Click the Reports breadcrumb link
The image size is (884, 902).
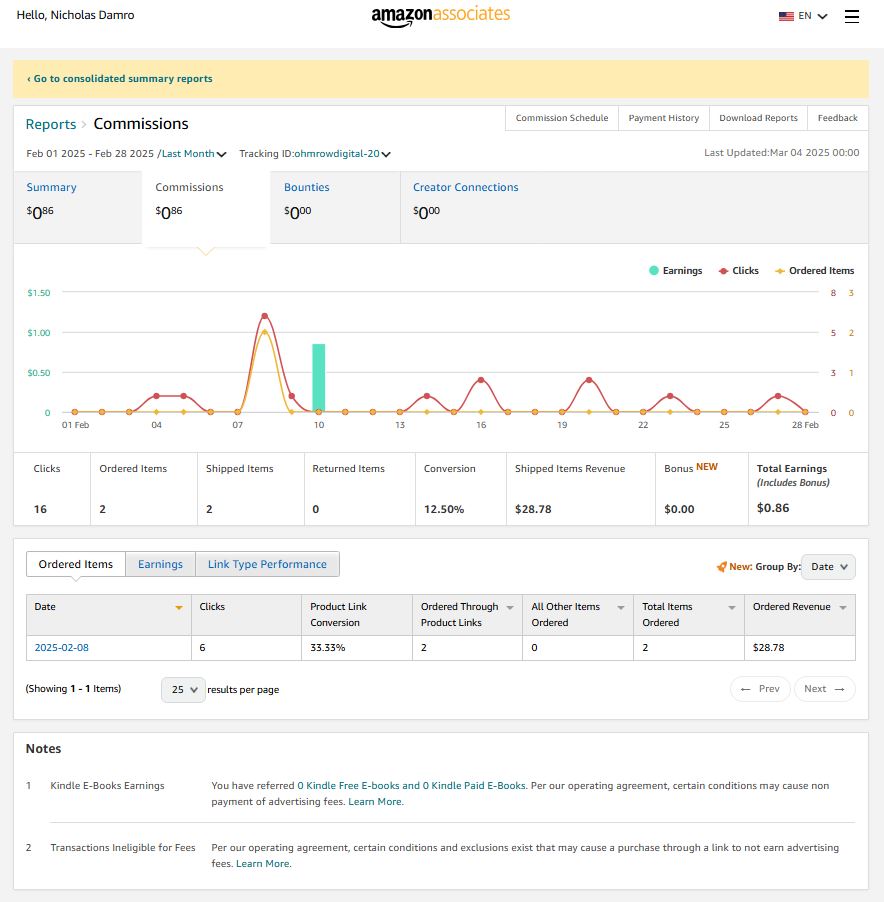pyautogui.click(x=51, y=124)
